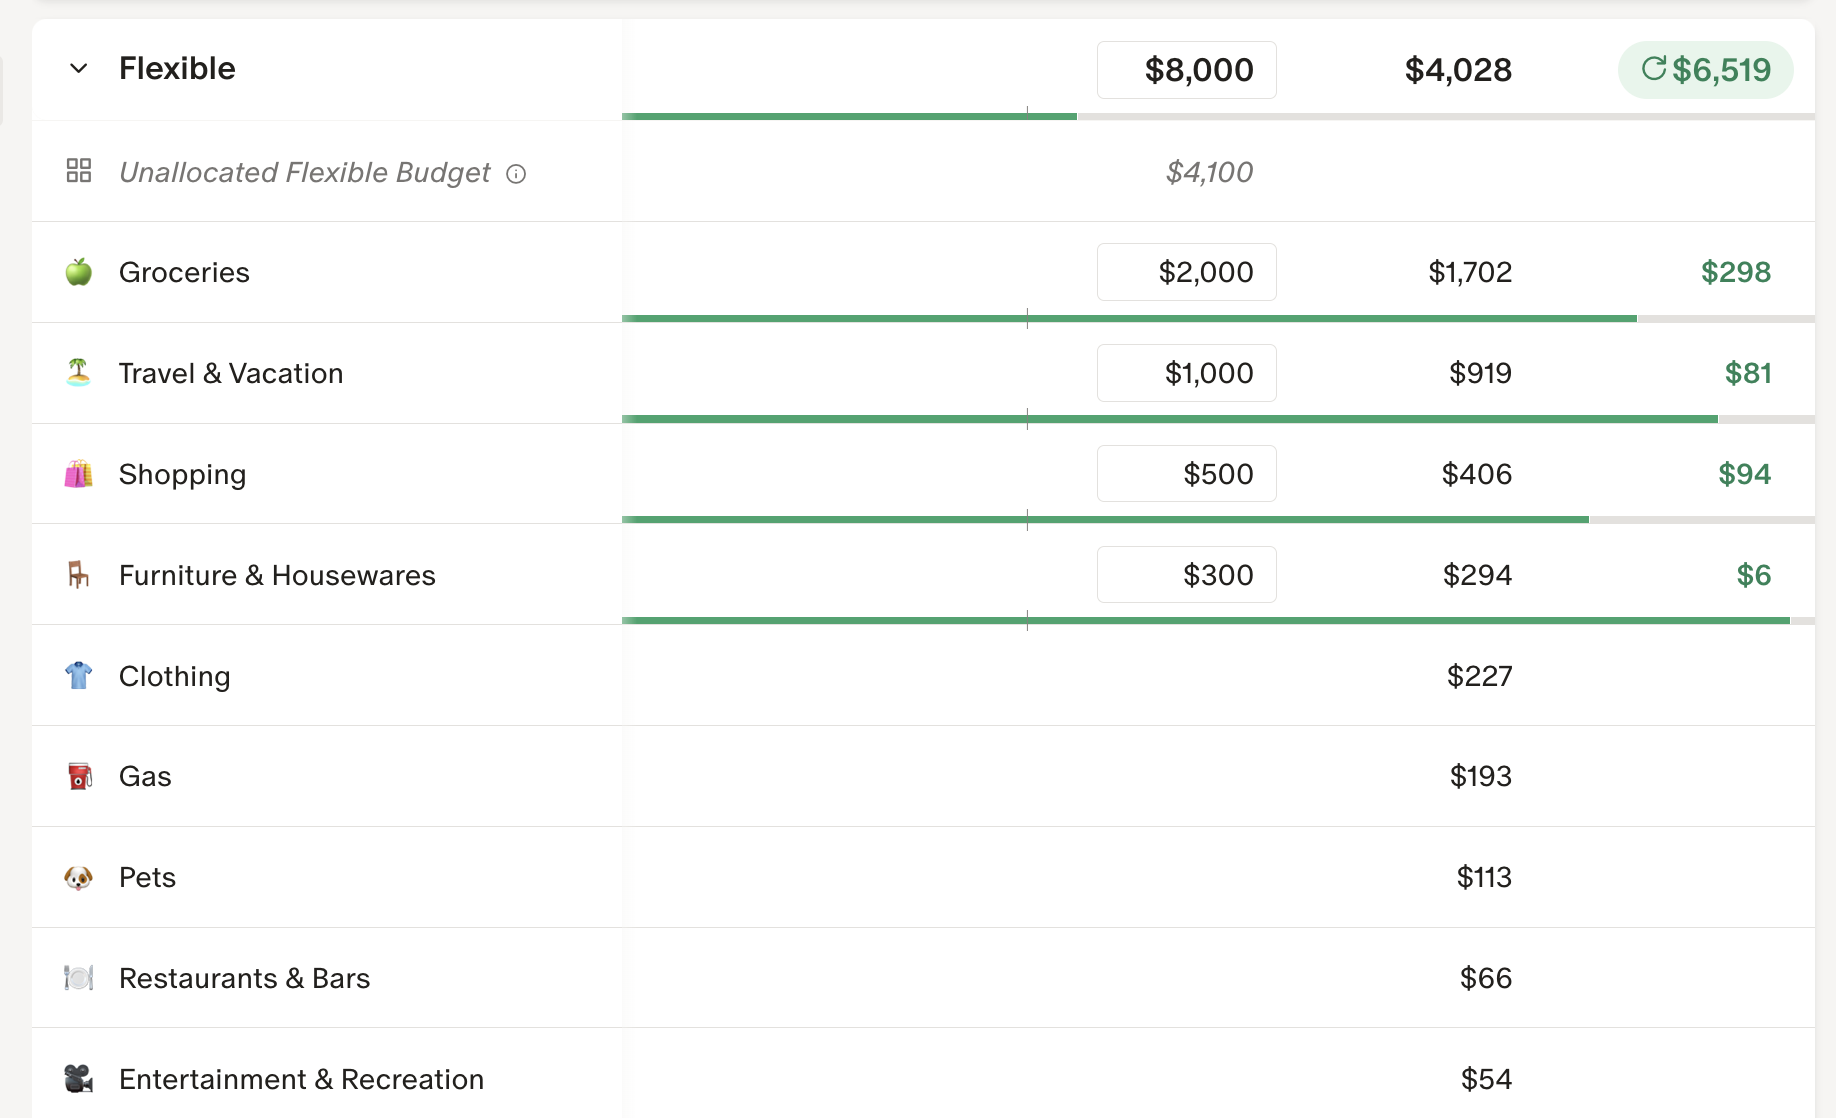The image size is (1836, 1118).
Task: Open the Furniture & Housewares category
Action: (277, 575)
